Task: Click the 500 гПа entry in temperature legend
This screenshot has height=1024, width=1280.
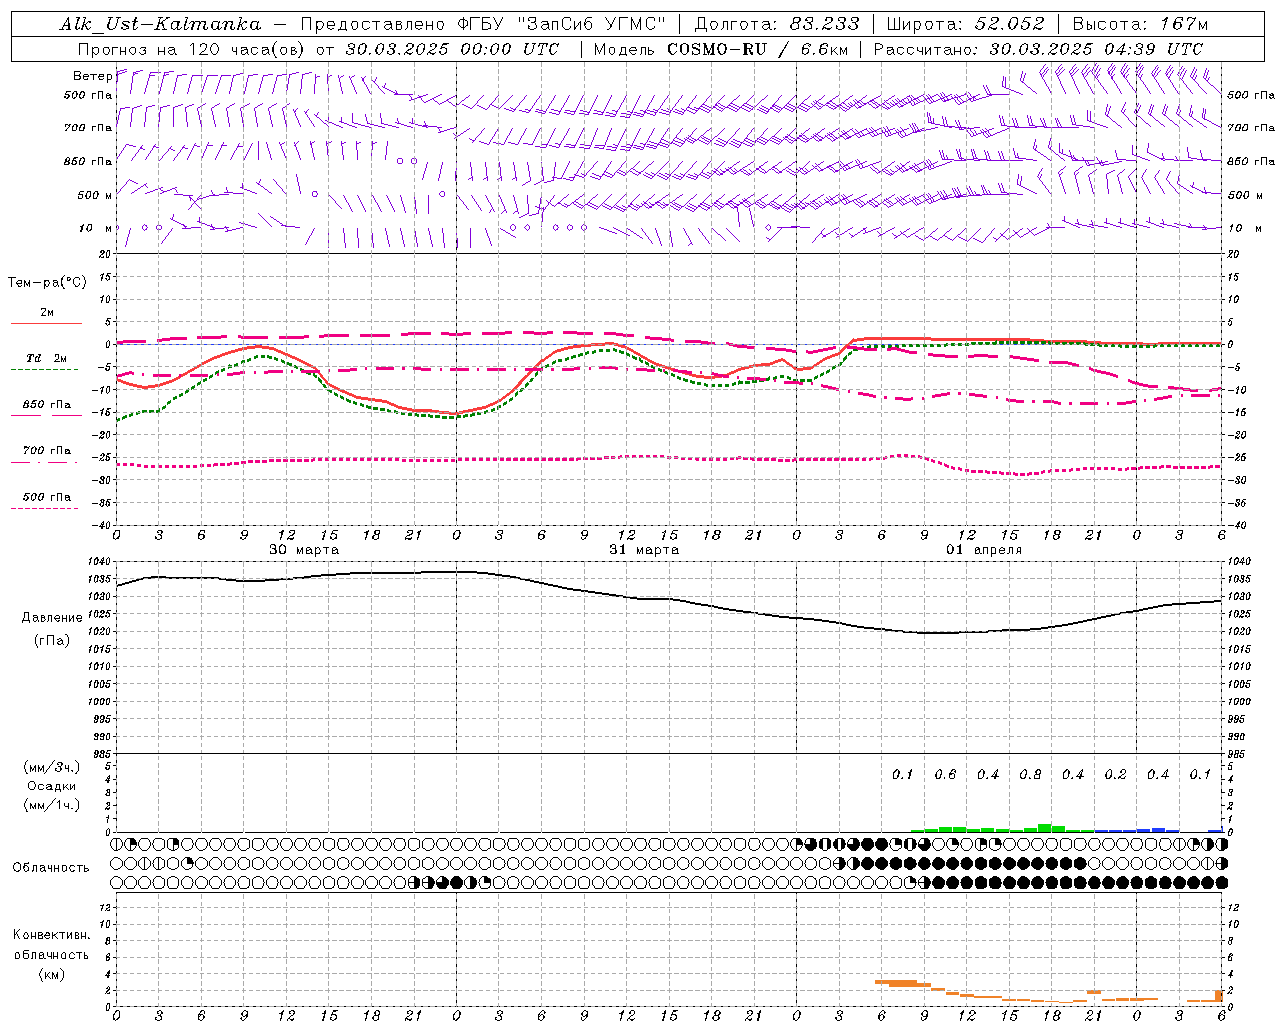Action: pos(47,497)
